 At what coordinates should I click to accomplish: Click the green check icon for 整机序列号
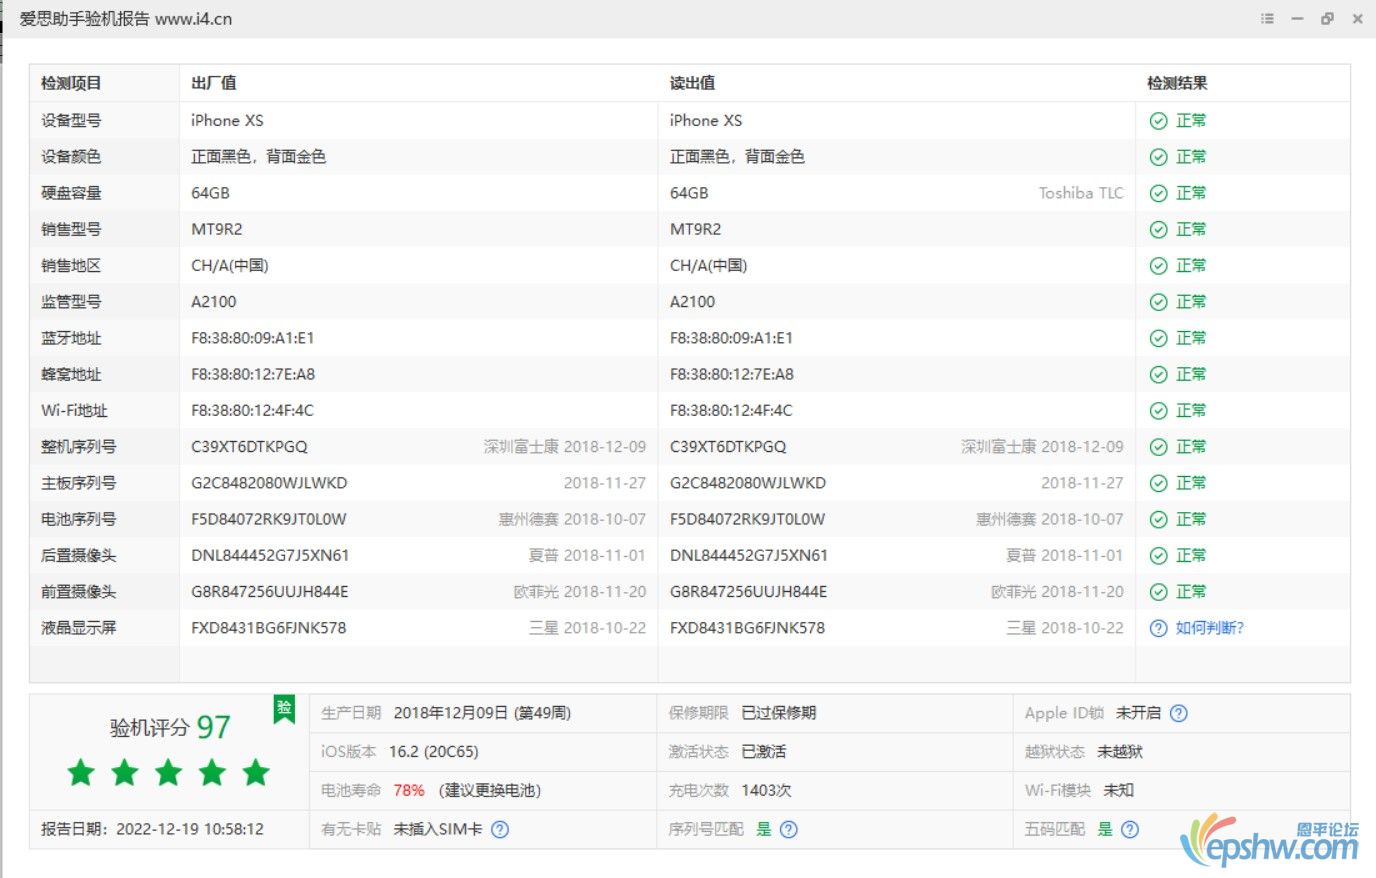(x=1158, y=447)
